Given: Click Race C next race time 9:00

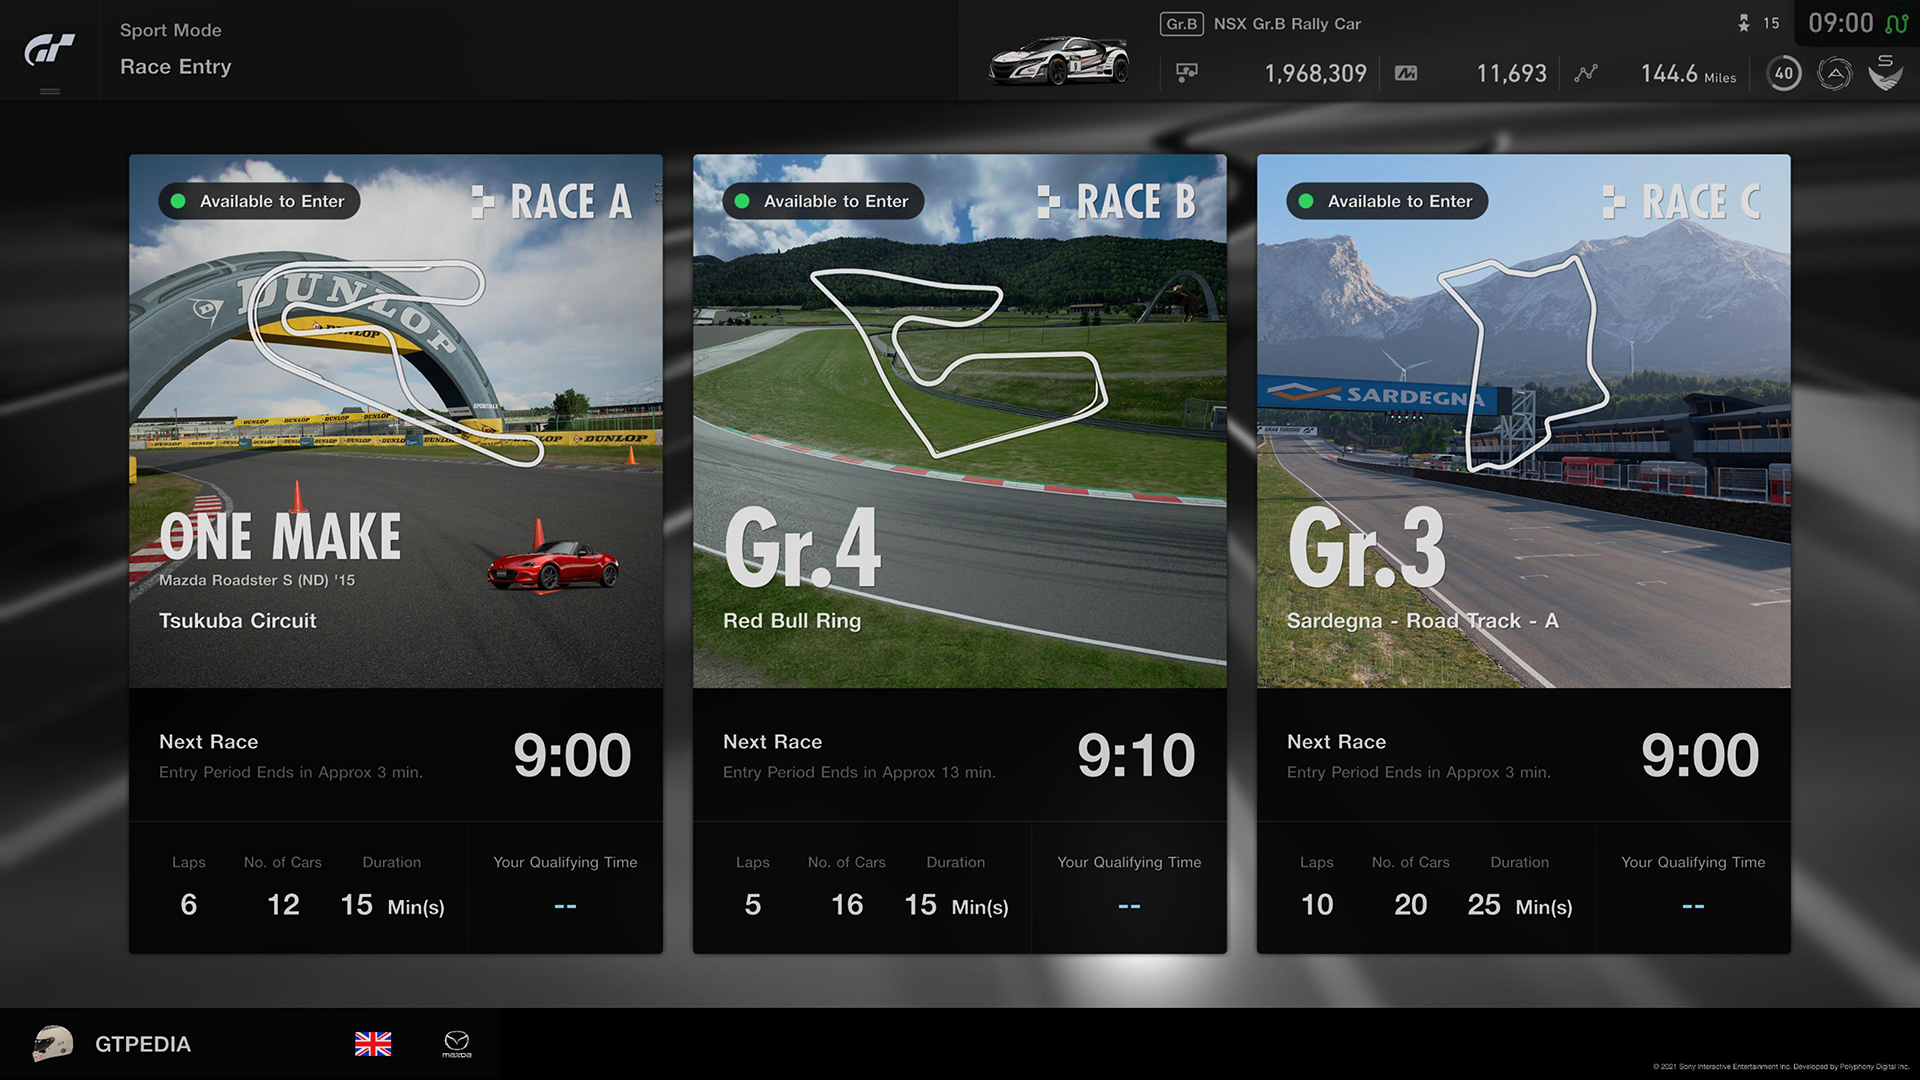Looking at the screenshot, I should [1700, 755].
